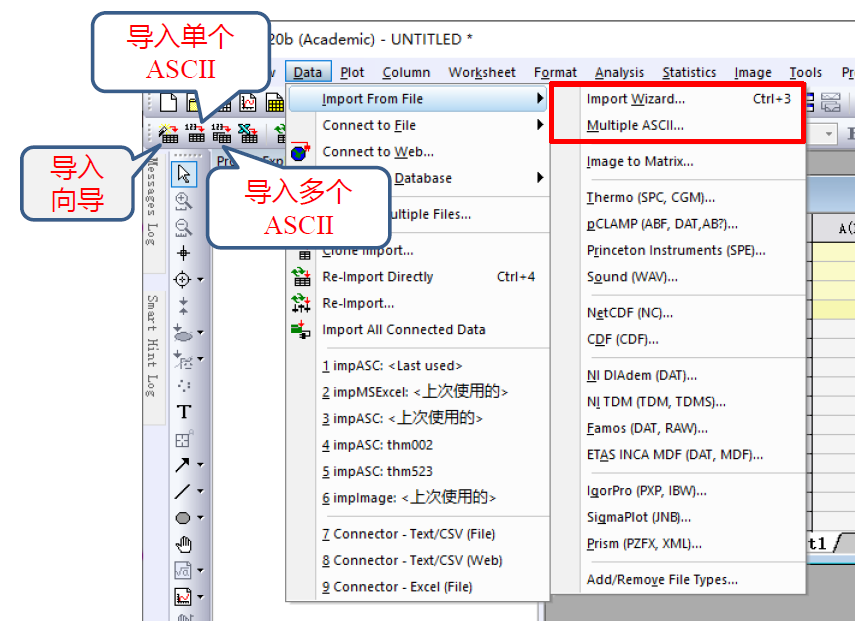Select the Pan hand tool
The height and width of the screenshot is (621, 855).
[183, 544]
